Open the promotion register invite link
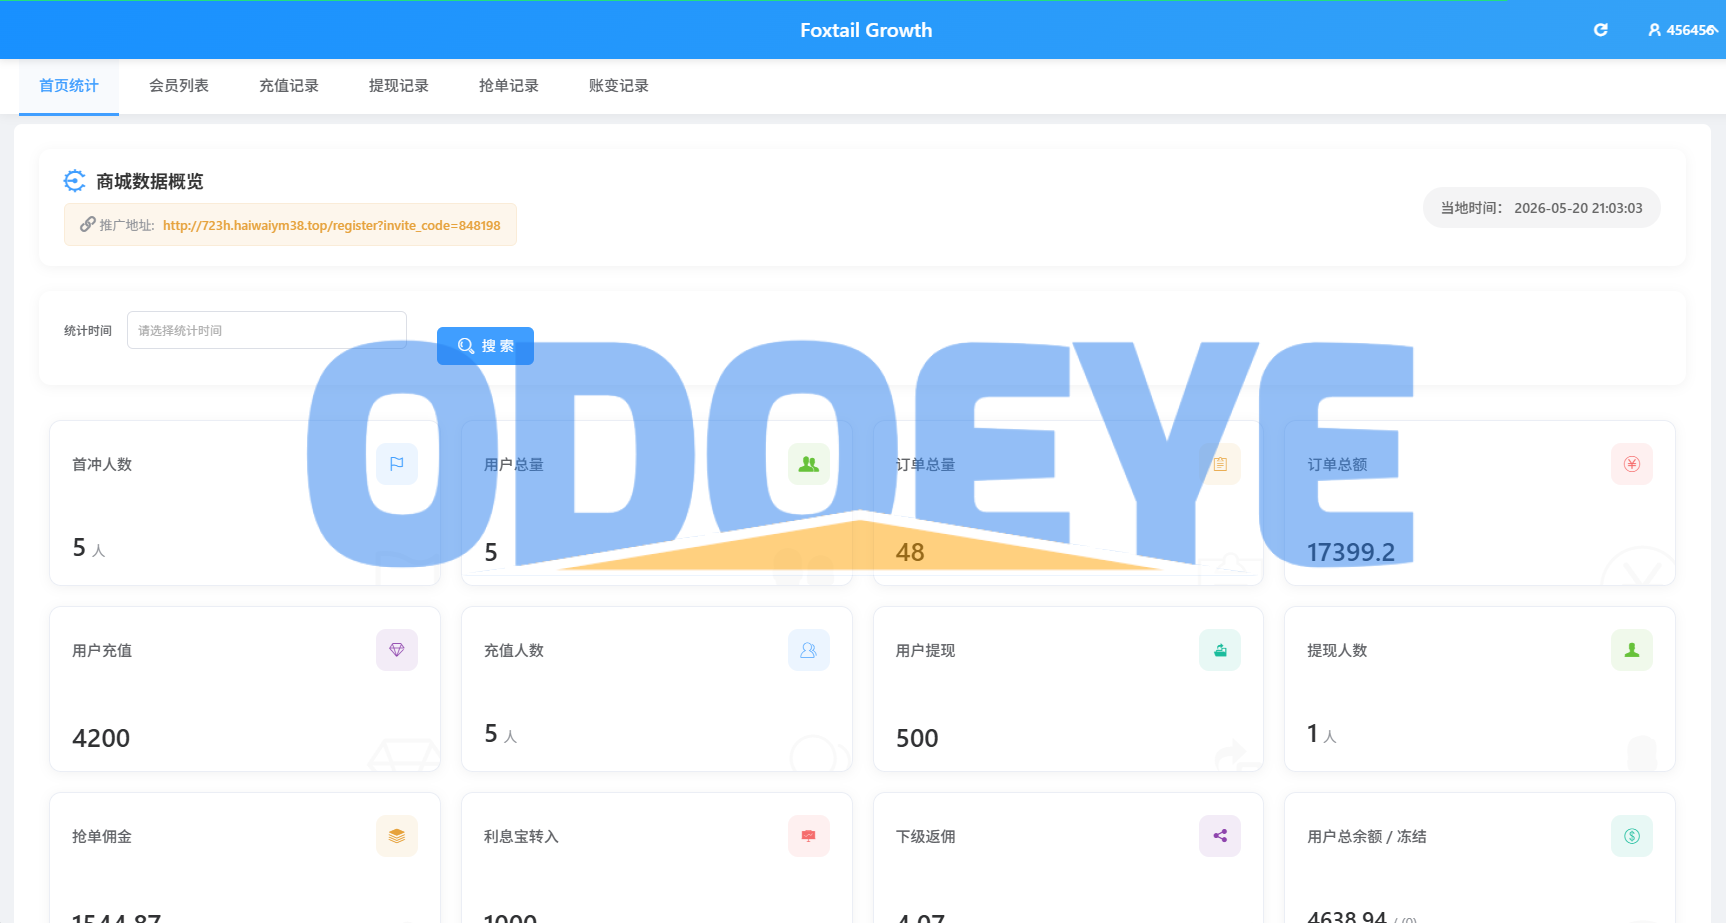This screenshot has height=923, width=1726. coord(331,225)
